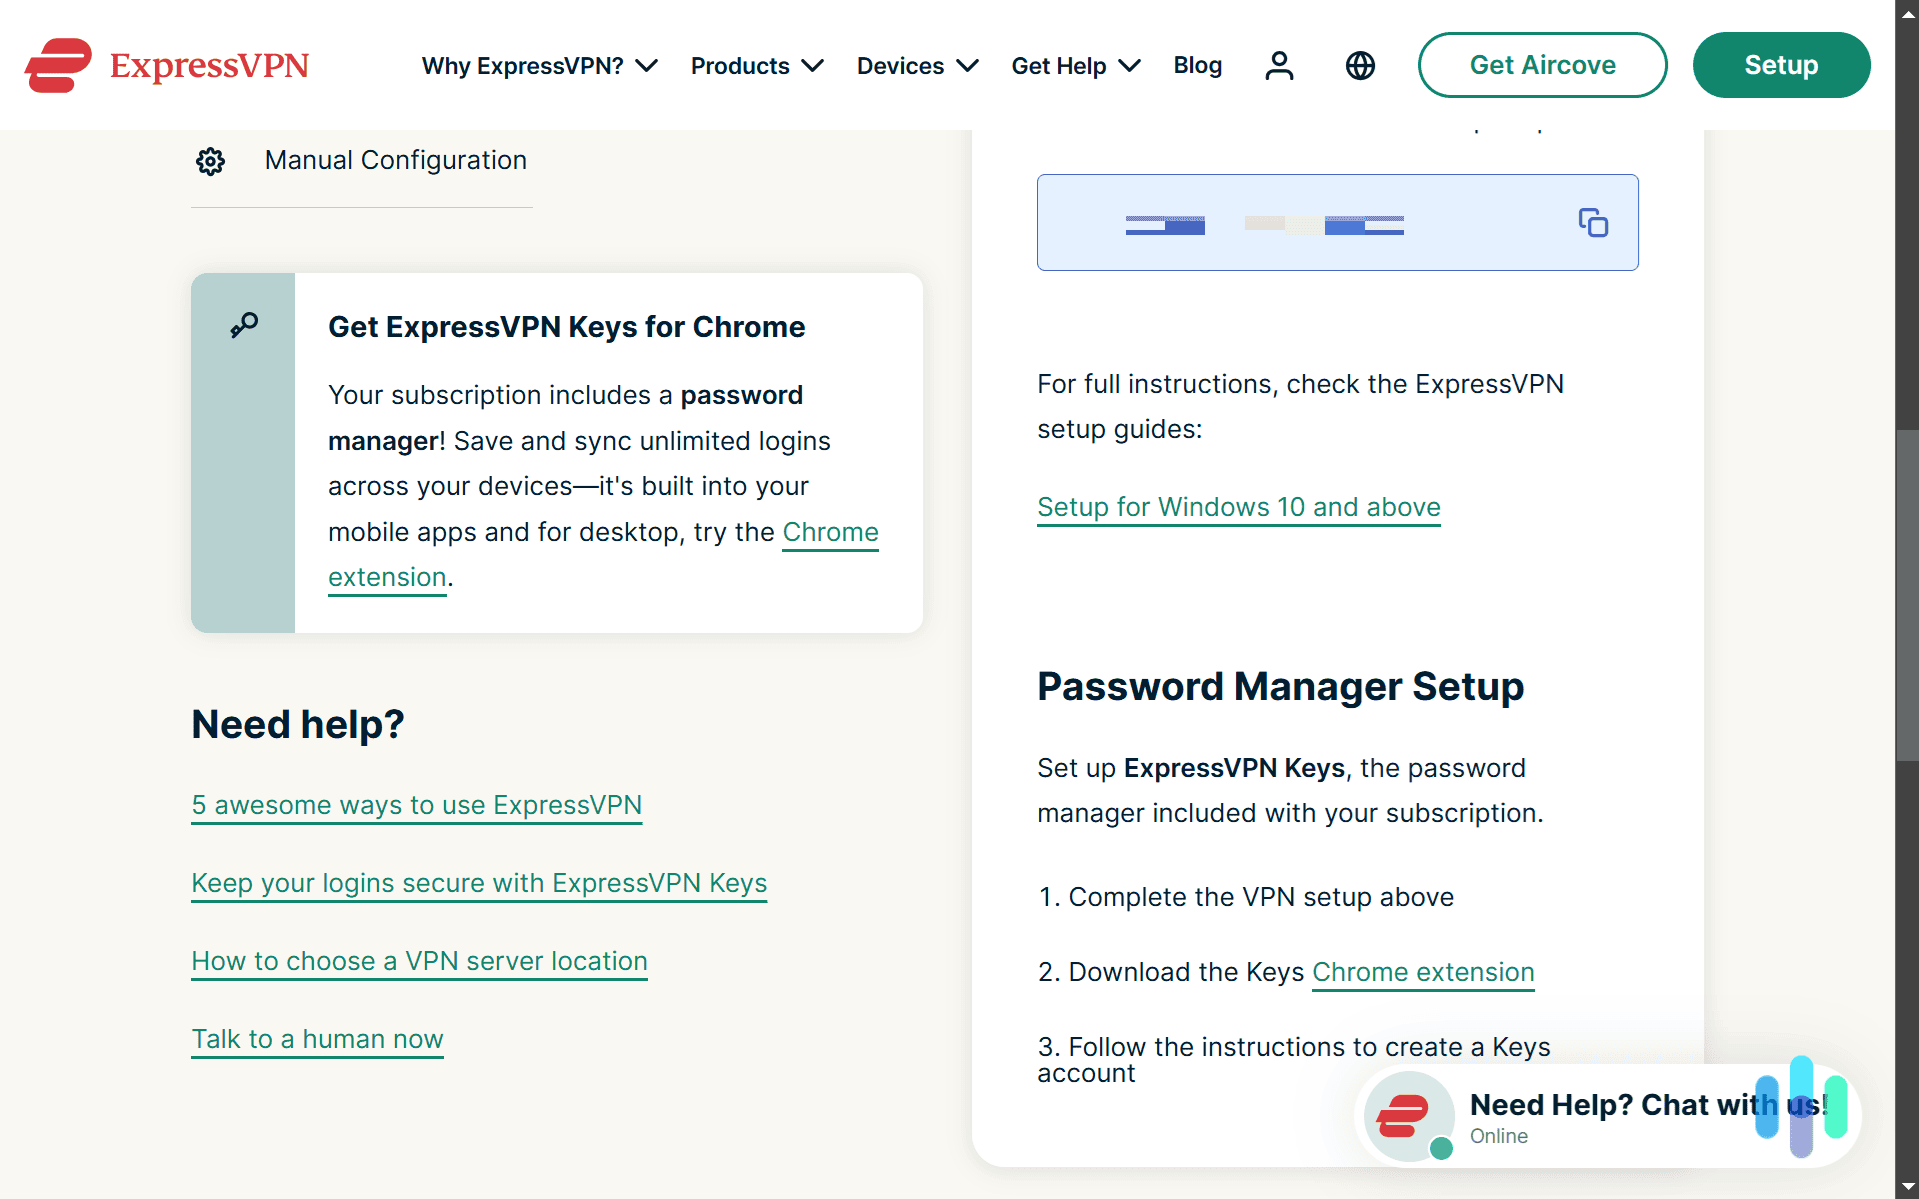
Task: Open the Products dropdown
Action: (x=757, y=65)
